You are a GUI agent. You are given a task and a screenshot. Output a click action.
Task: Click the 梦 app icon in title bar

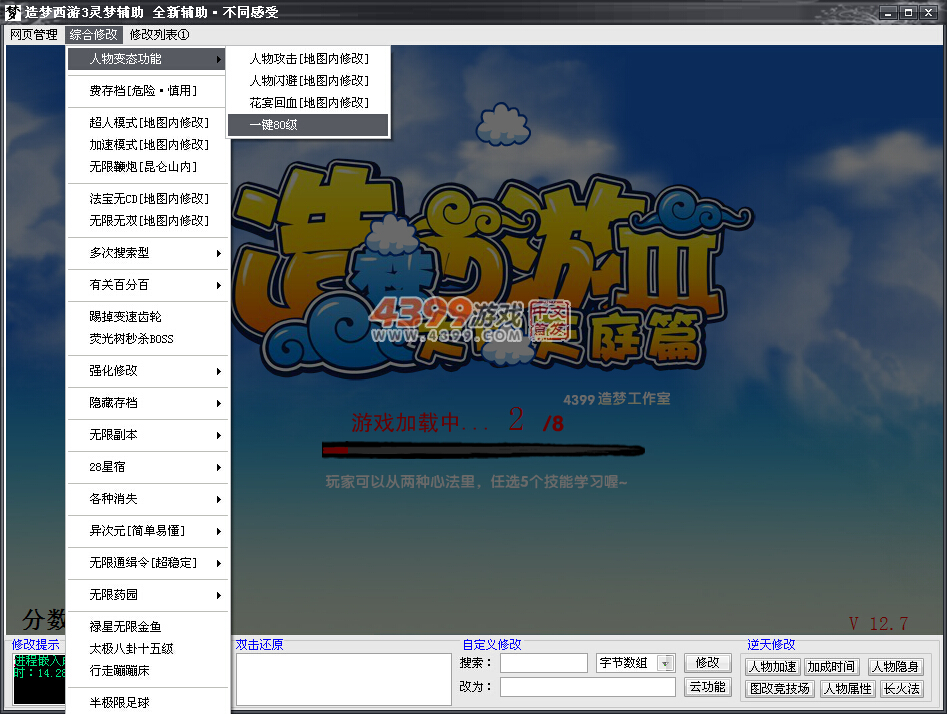pos(13,12)
